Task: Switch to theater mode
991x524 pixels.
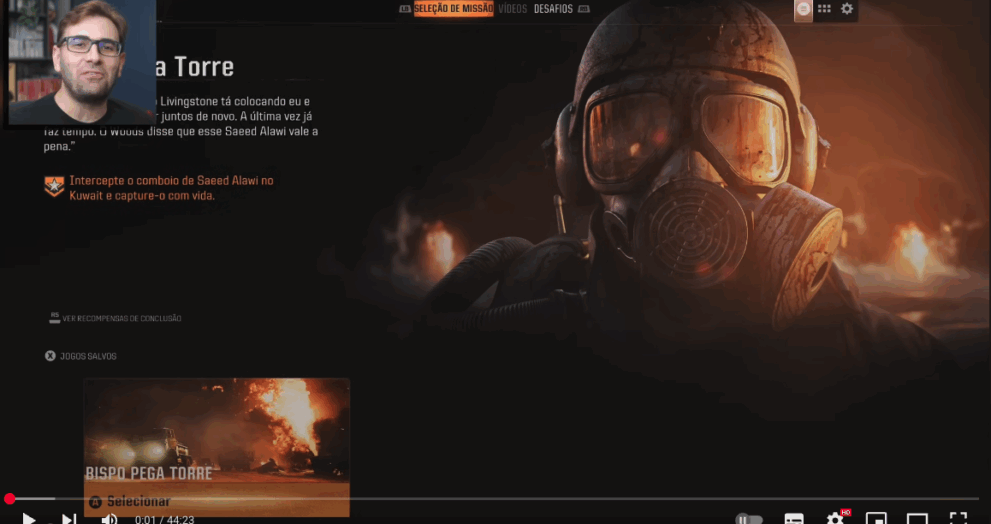Action: (918, 519)
